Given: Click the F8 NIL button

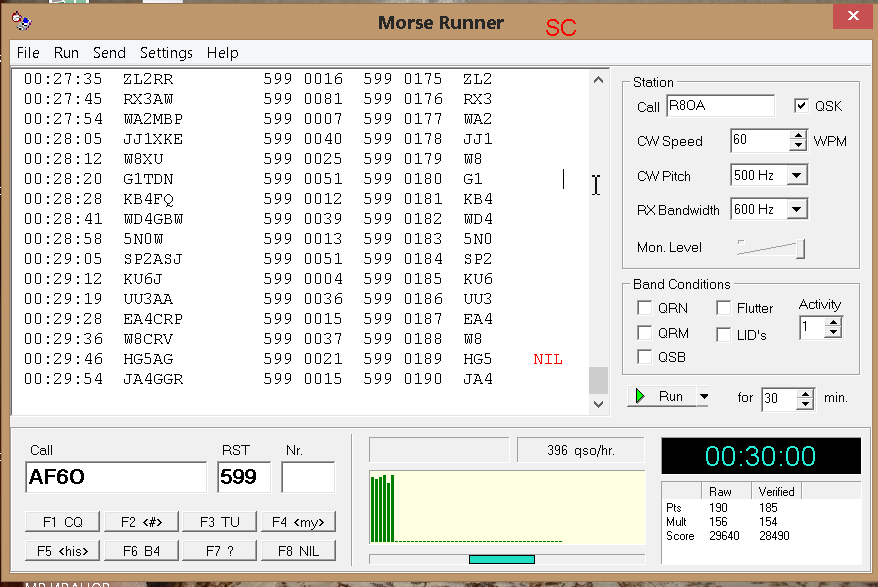Looking at the screenshot, I should (297, 550).
